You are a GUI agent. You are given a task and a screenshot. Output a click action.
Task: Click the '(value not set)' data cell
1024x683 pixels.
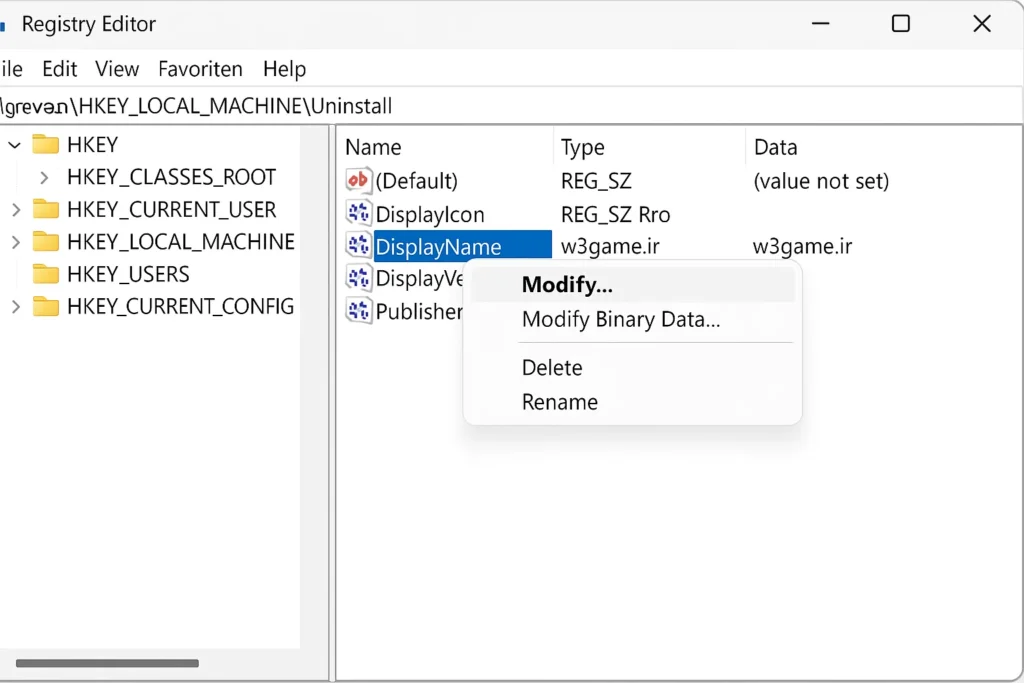click(821, 181)
